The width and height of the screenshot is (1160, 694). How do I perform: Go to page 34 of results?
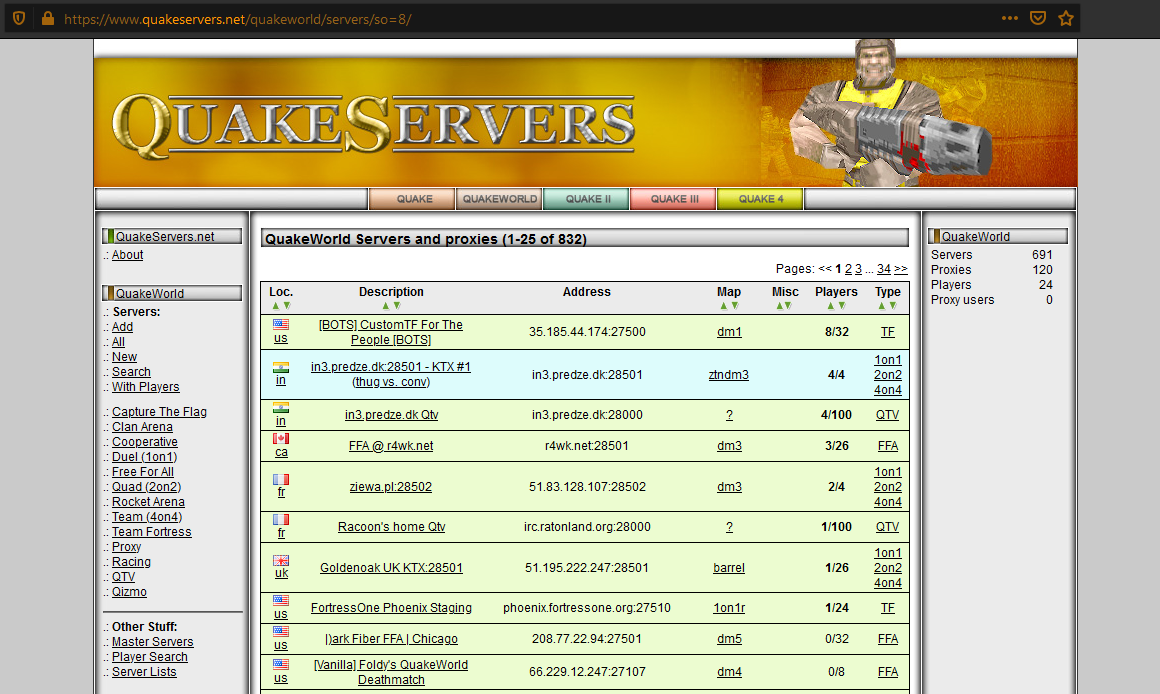click(884, 269)
